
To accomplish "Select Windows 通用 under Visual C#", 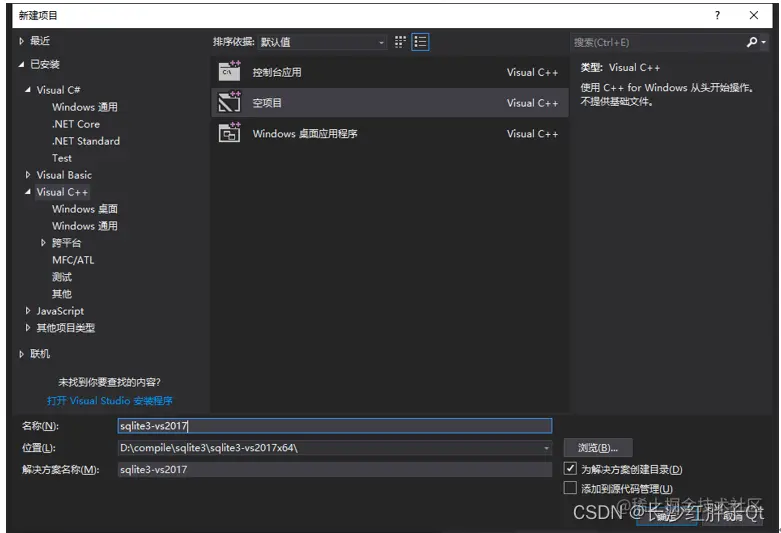I will 85,107.
